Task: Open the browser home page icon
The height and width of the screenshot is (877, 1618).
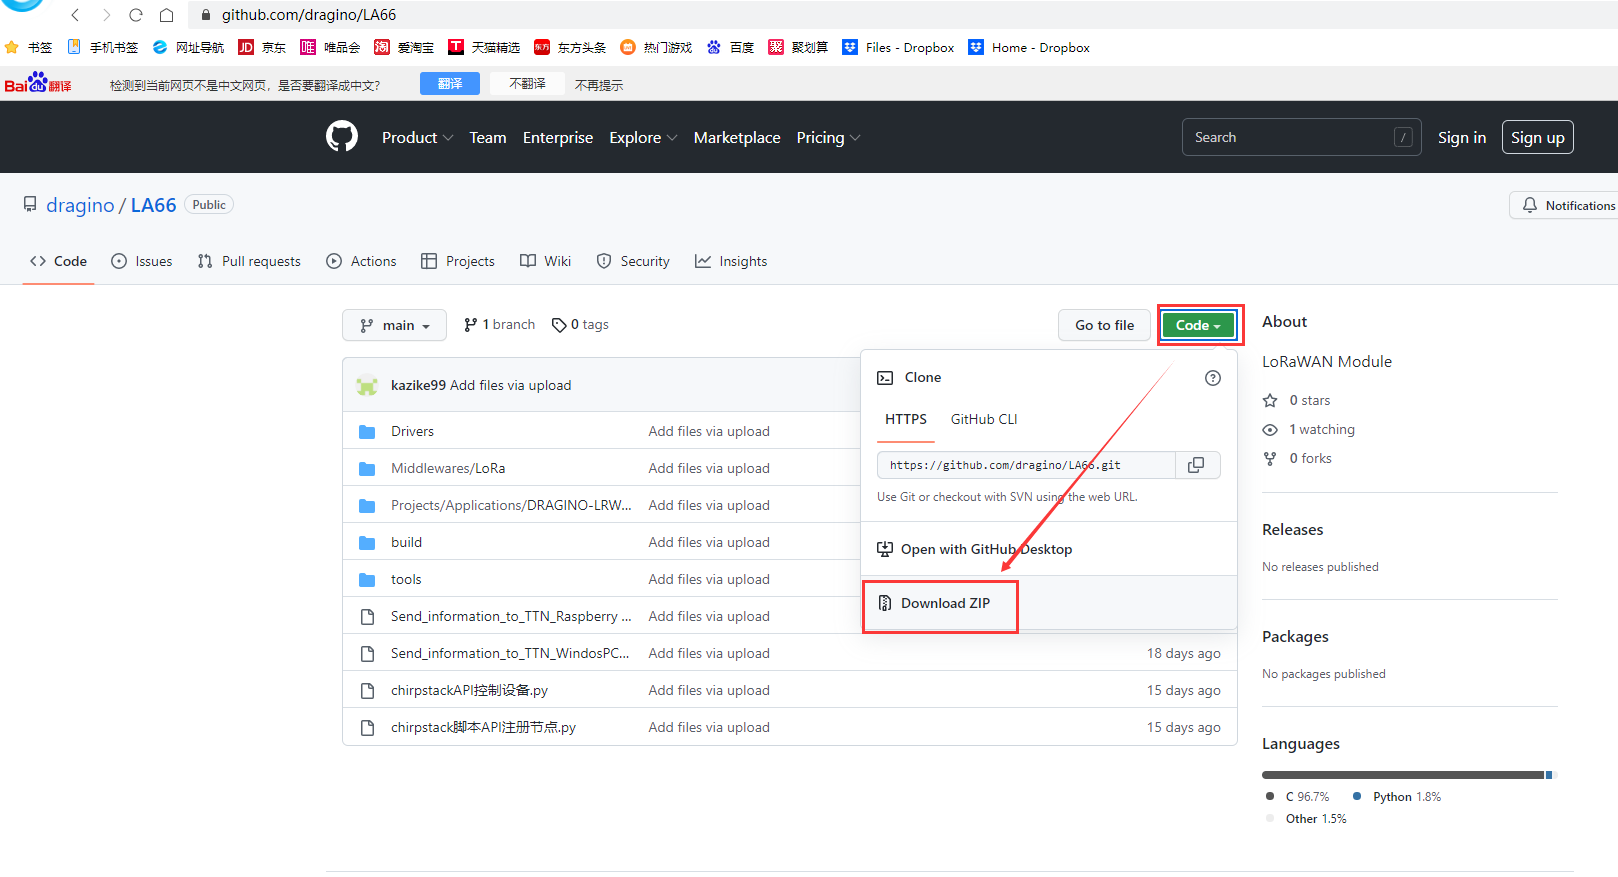Action: point(166,15)
